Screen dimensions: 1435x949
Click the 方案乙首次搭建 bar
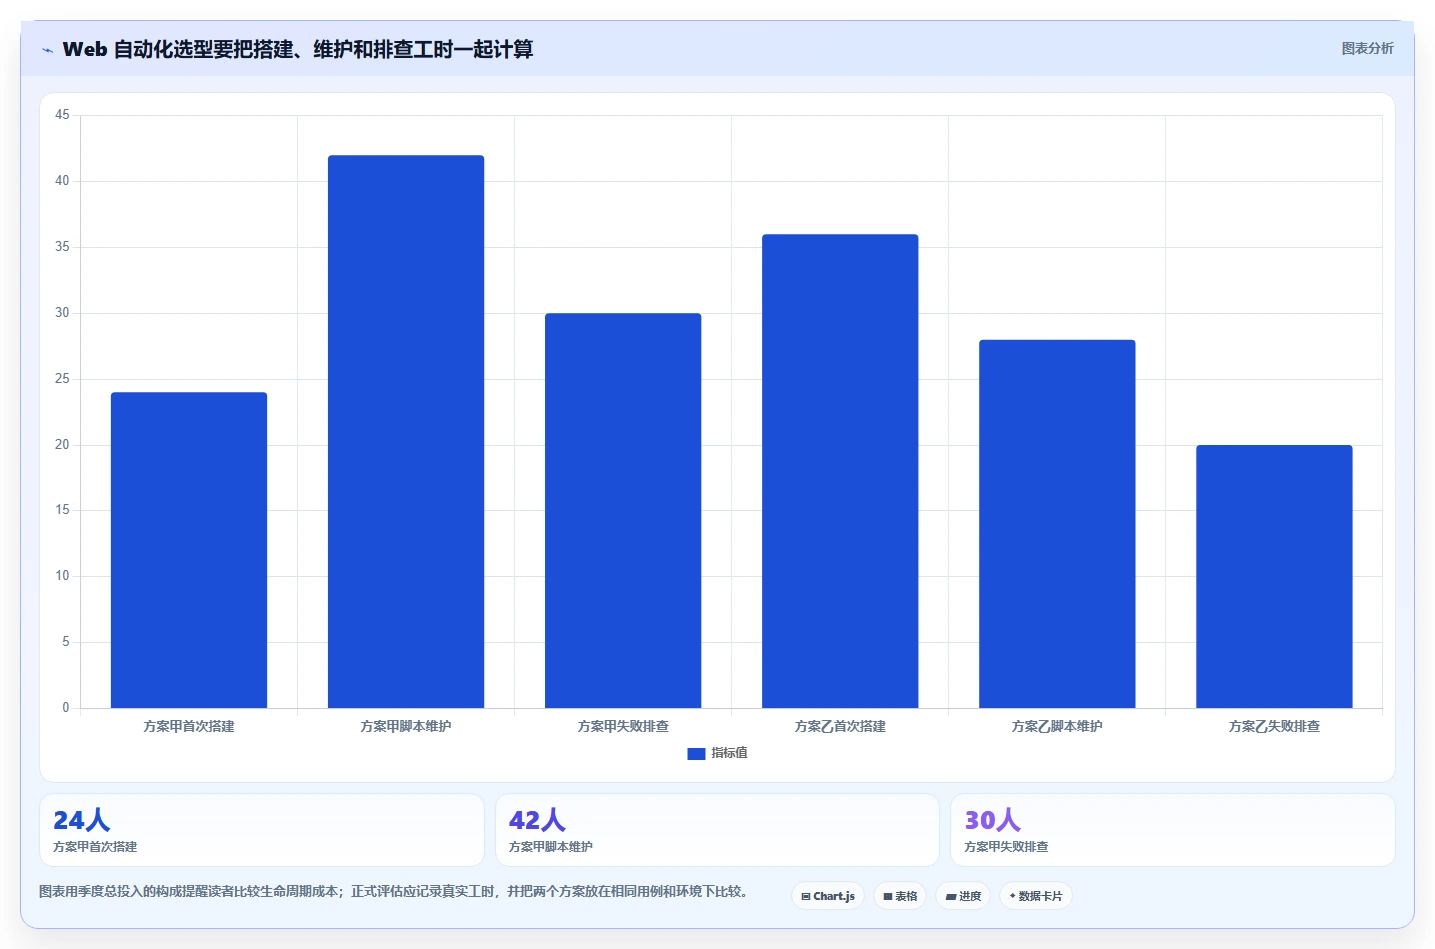click(x=840, y=471)
